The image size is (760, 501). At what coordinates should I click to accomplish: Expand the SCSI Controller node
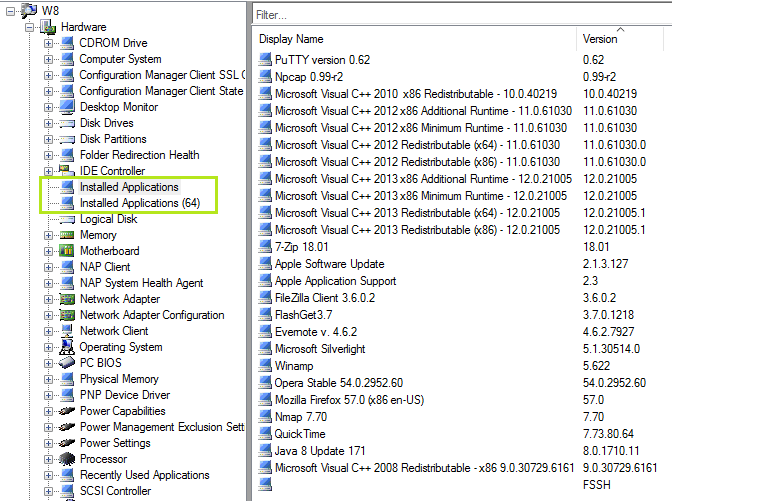48,491
